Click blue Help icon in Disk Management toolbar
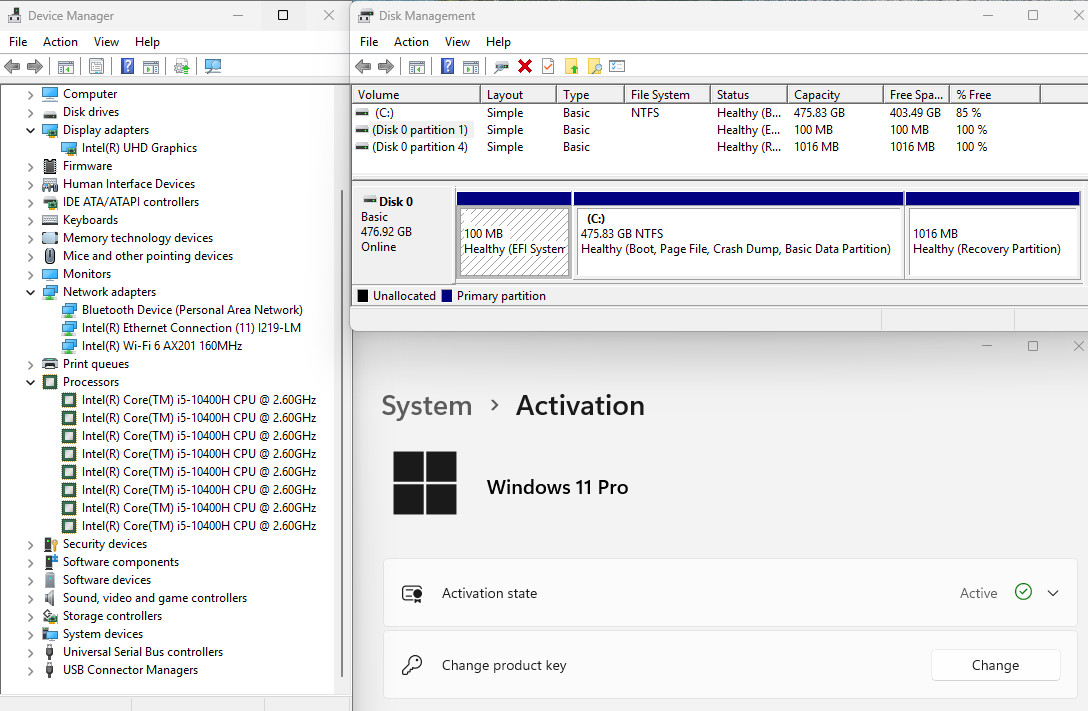This screenshot has height=711, width=1088. (448, 67)
